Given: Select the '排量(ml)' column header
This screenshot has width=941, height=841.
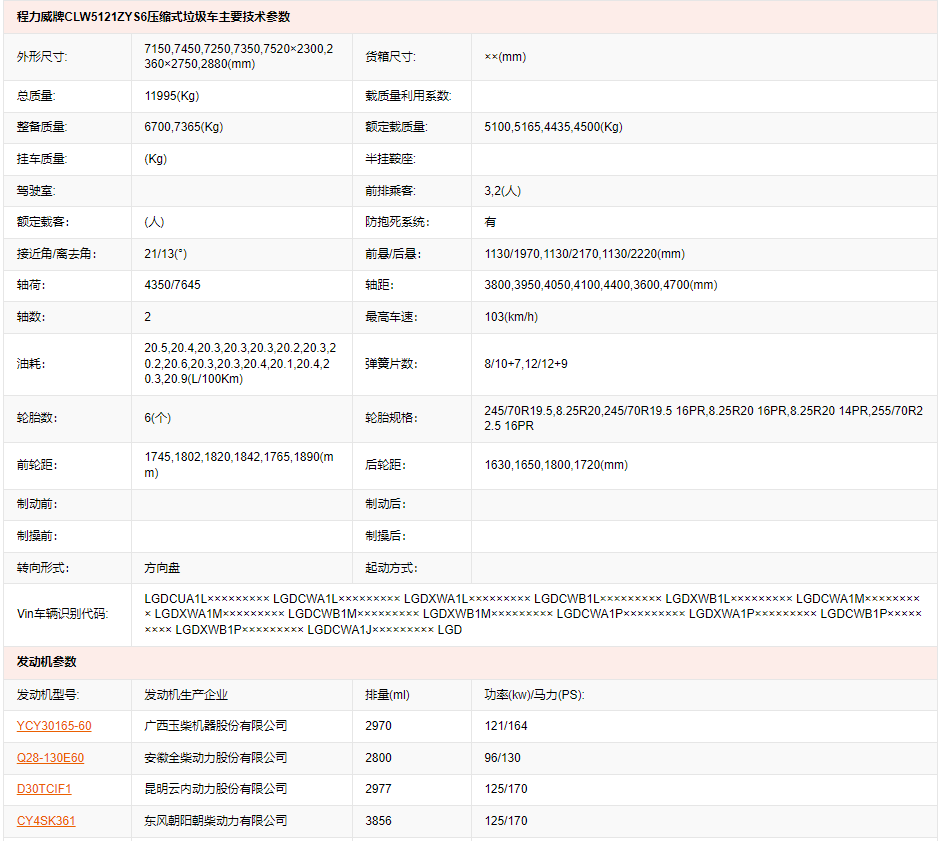Looking at the screenshot, I should 387,695.
